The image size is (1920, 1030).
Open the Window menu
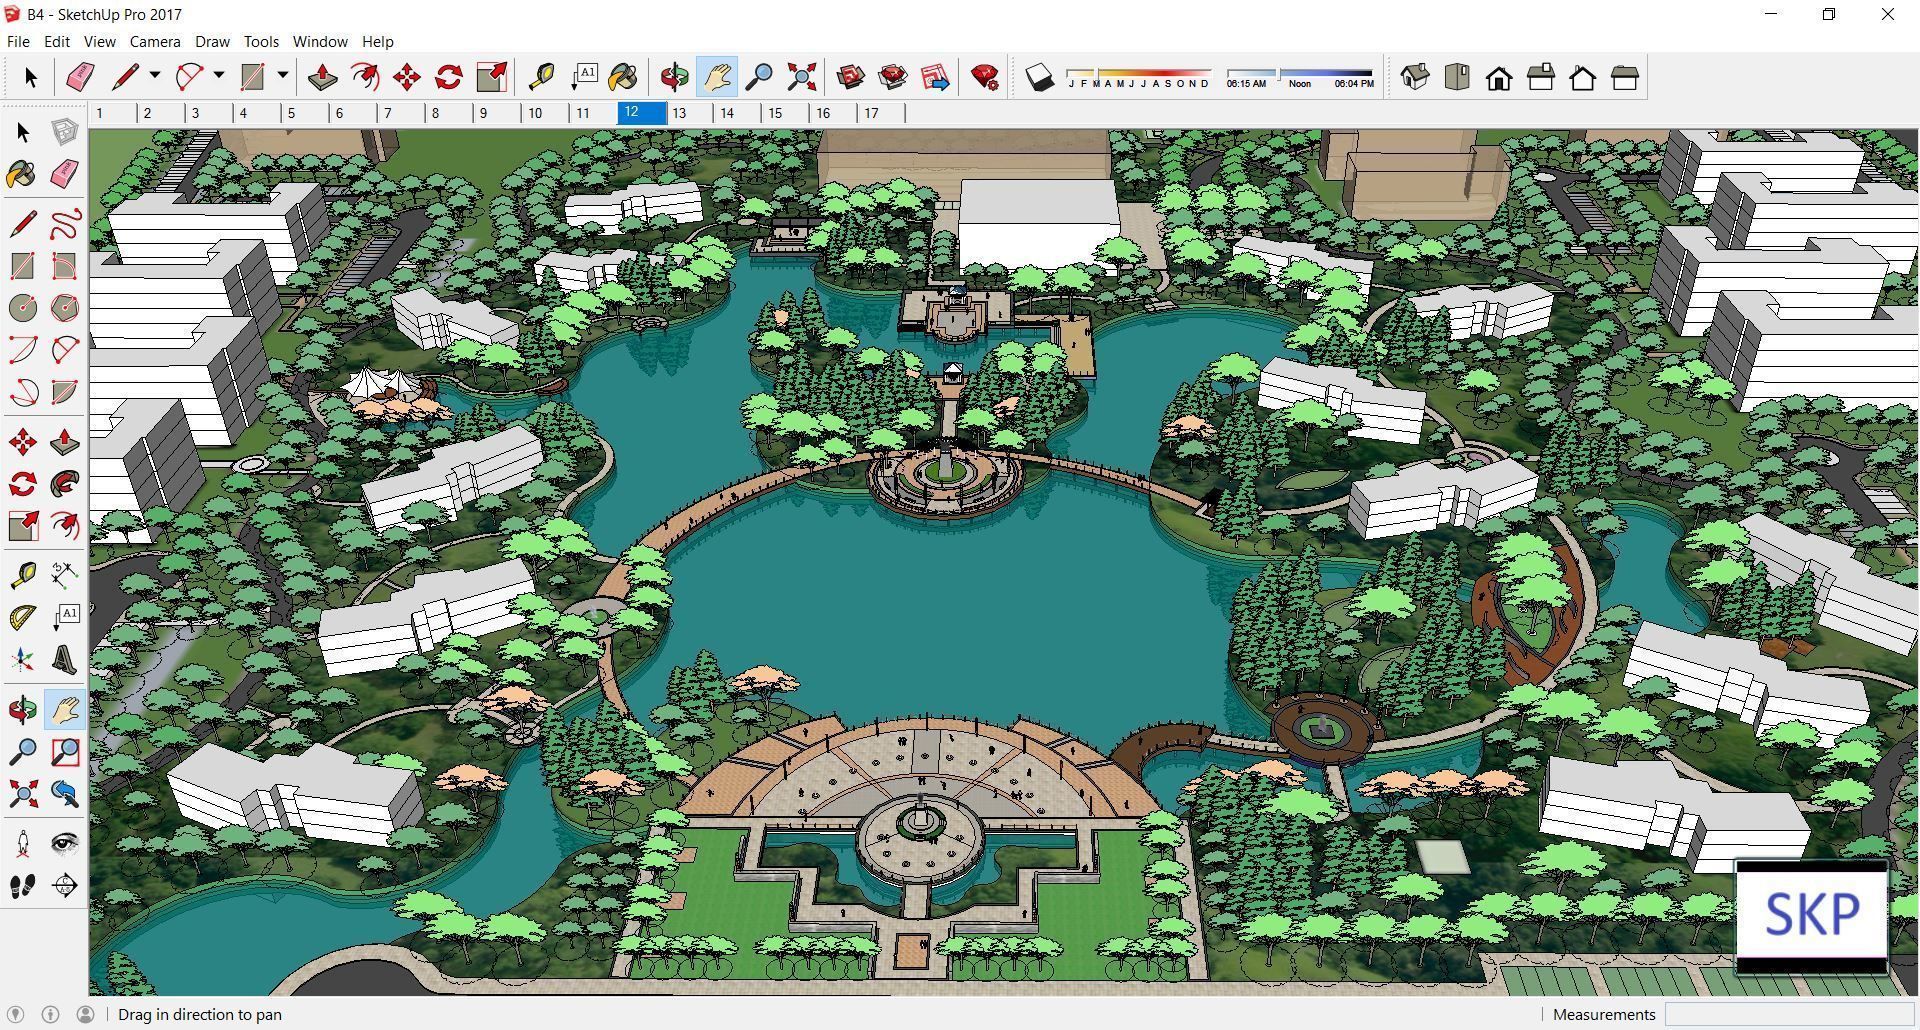(320, 42)
